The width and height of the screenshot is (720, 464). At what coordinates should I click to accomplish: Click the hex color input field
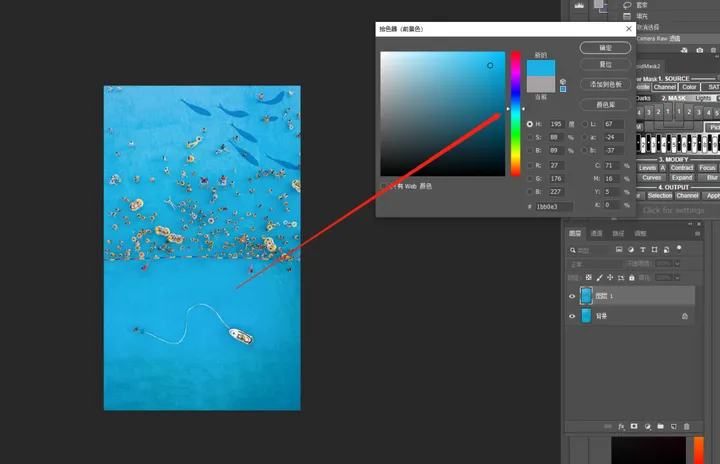point(554,207)
